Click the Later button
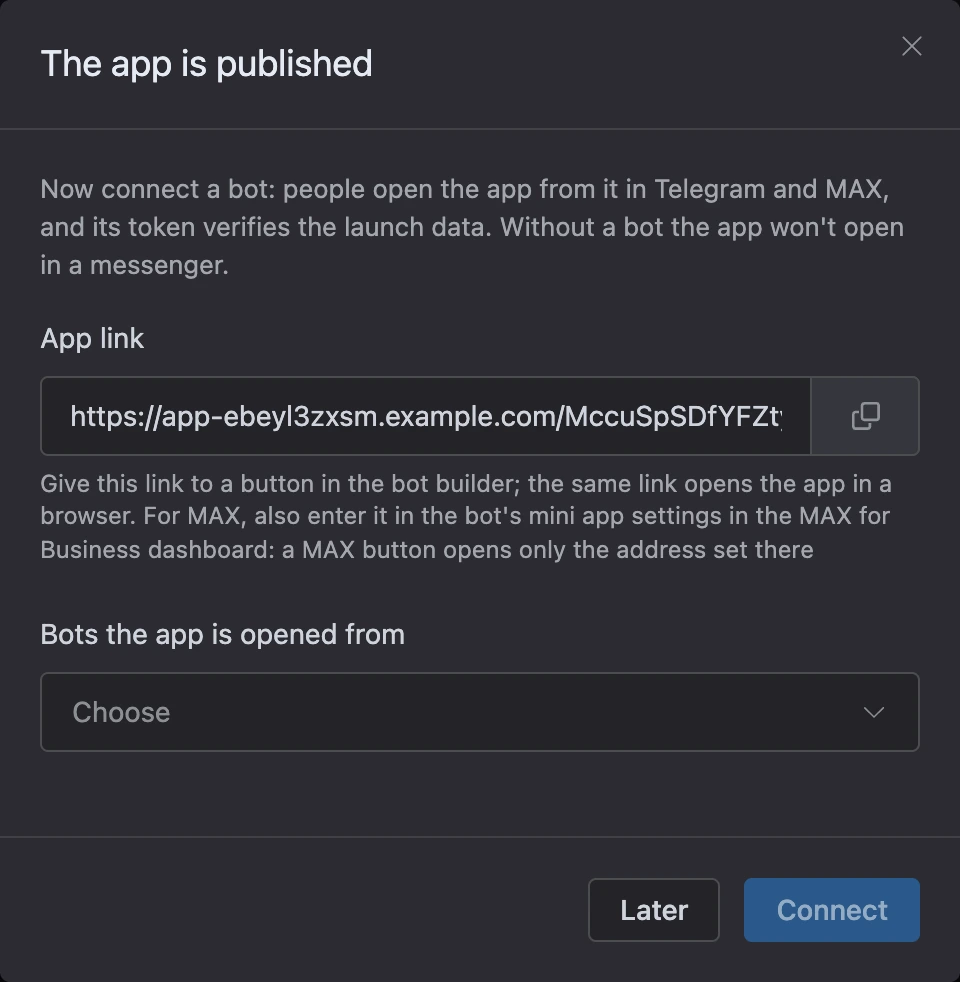The height and width of the screenshot is (982, 960). pyautogui.click(x=654, y=910)
